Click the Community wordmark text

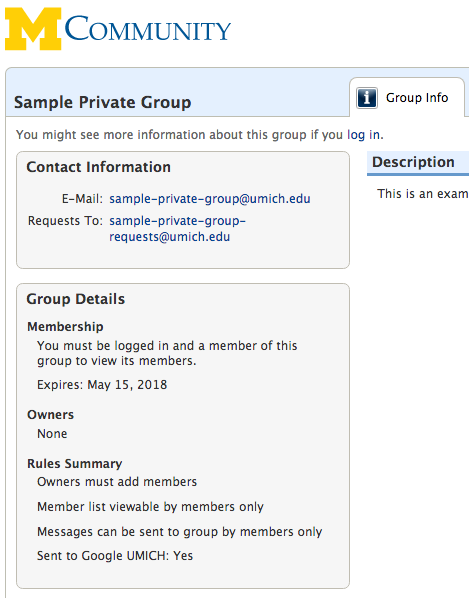(148, 28)
